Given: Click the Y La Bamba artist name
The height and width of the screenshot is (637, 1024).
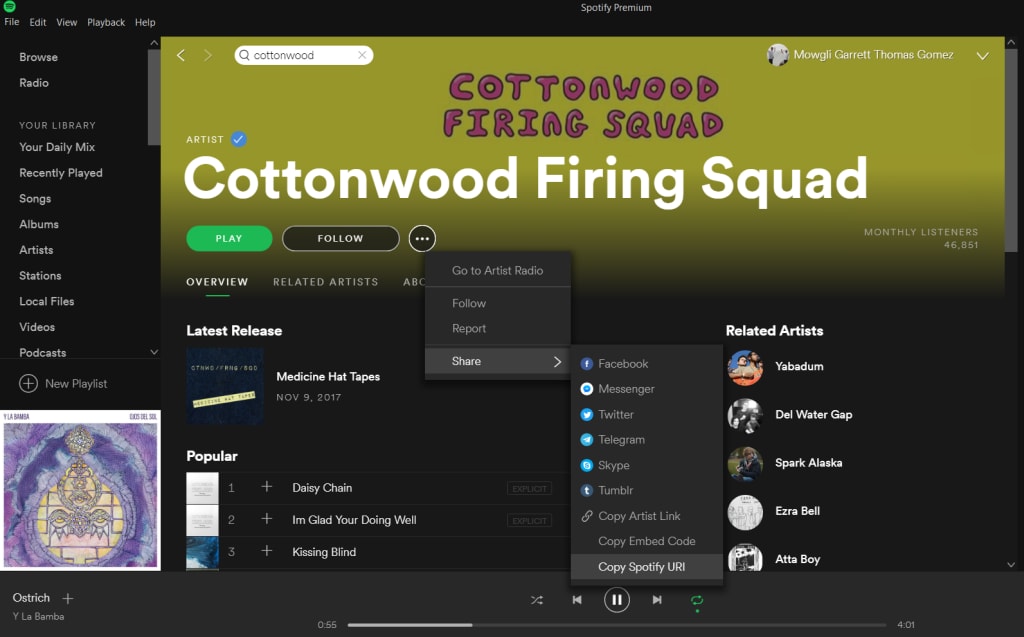Looking at the screenshot, I should (x=39, y=616).
